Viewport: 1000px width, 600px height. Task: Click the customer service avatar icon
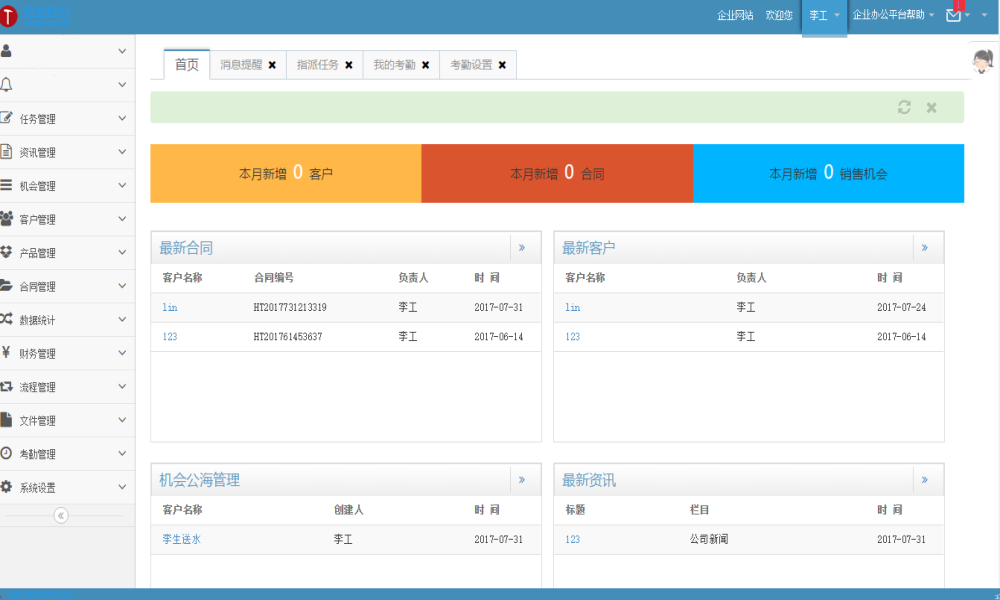pos(983,61)
